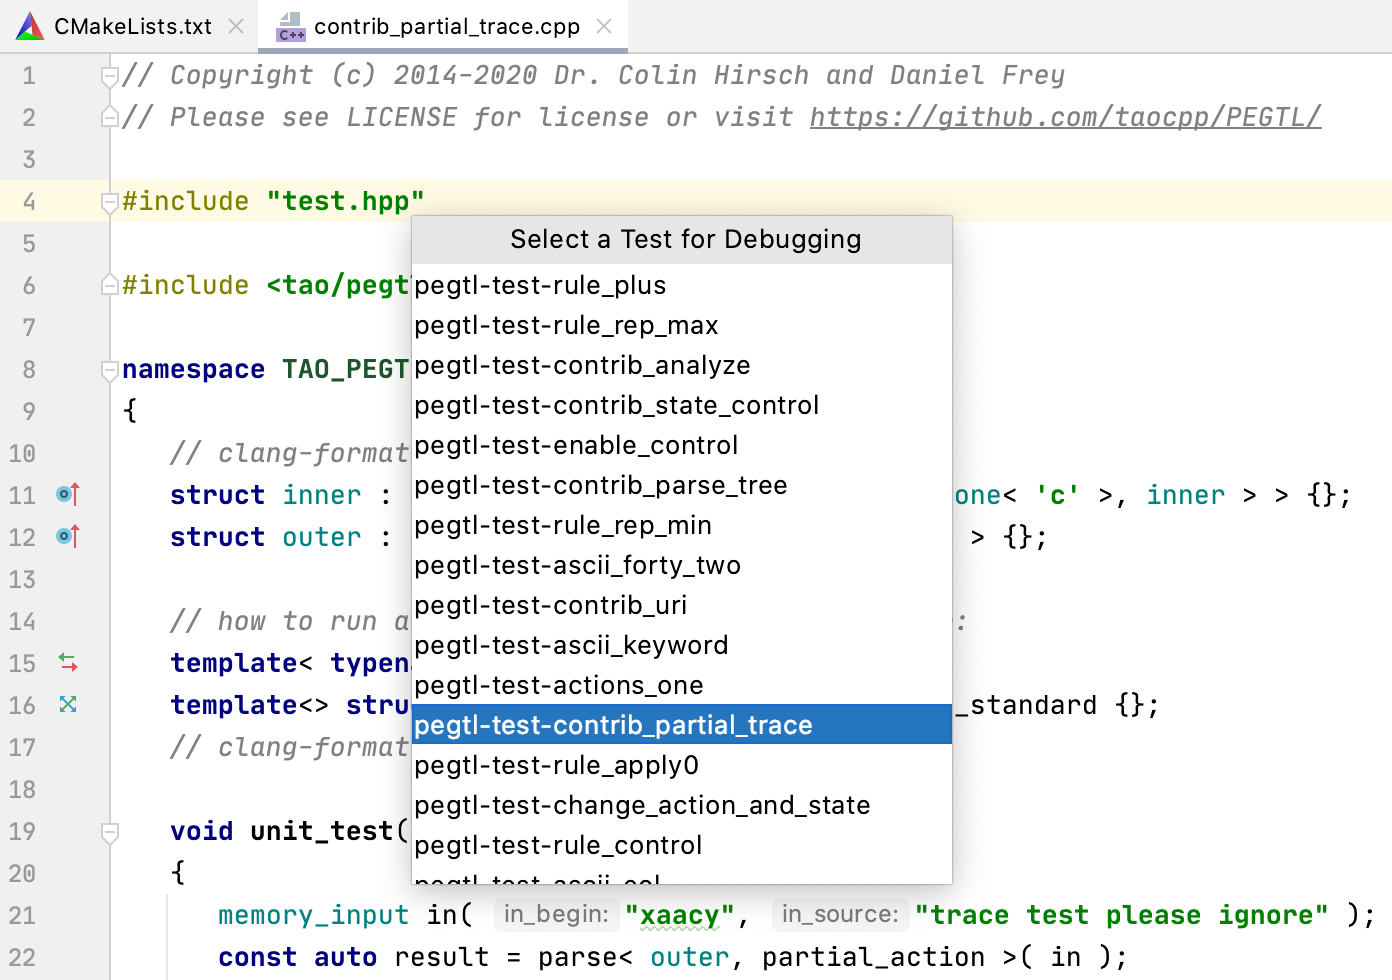Click the CMake icon on the CMakeLists.txt tab
1392x980 pixels.
coord(28,26)
